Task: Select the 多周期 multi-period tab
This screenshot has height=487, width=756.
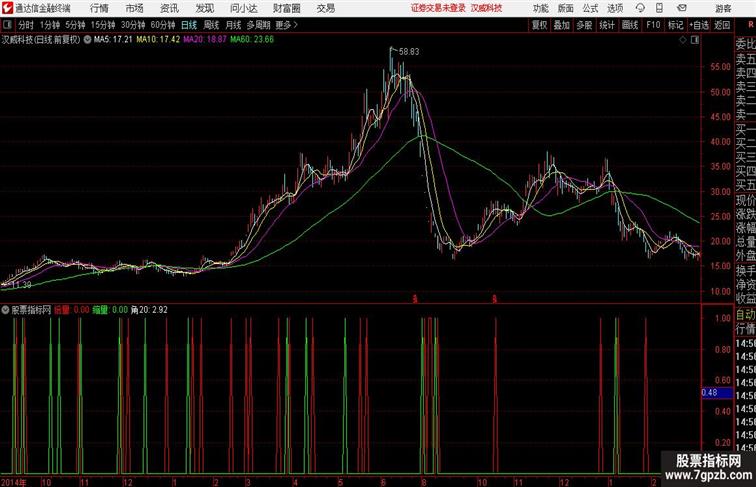Action: 258,25
